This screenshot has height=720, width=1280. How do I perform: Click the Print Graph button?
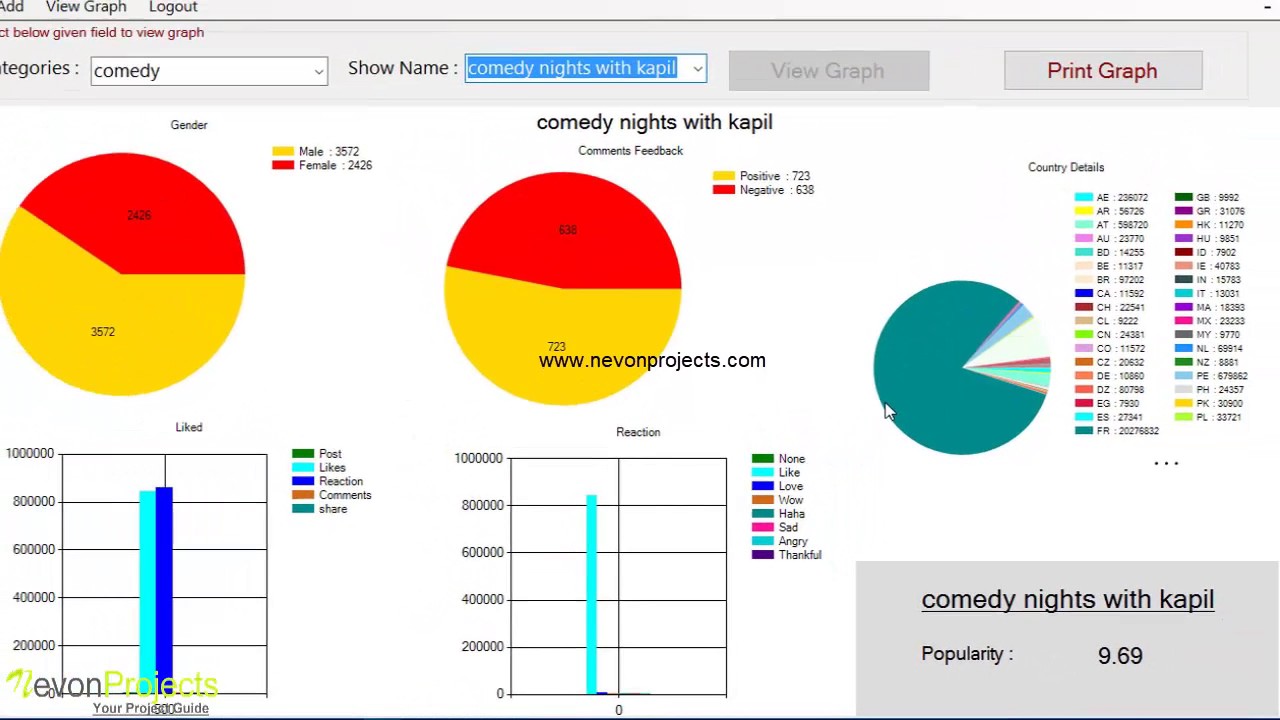(x=1103, y=71)
